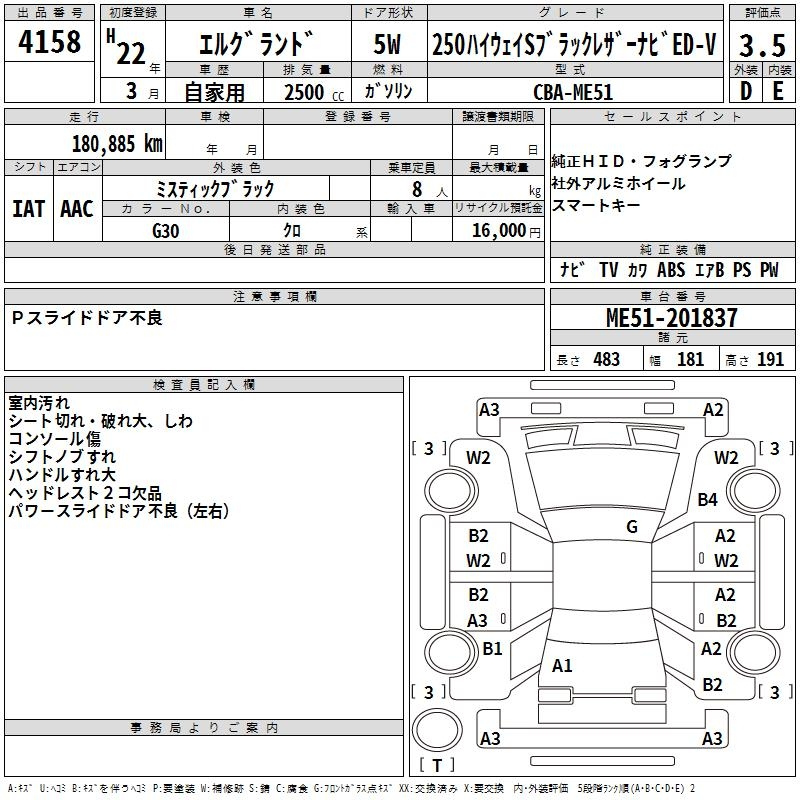The image size is (800, 800).
Task: Select the recycle deposit 16,000円
Action: (506, 231)
